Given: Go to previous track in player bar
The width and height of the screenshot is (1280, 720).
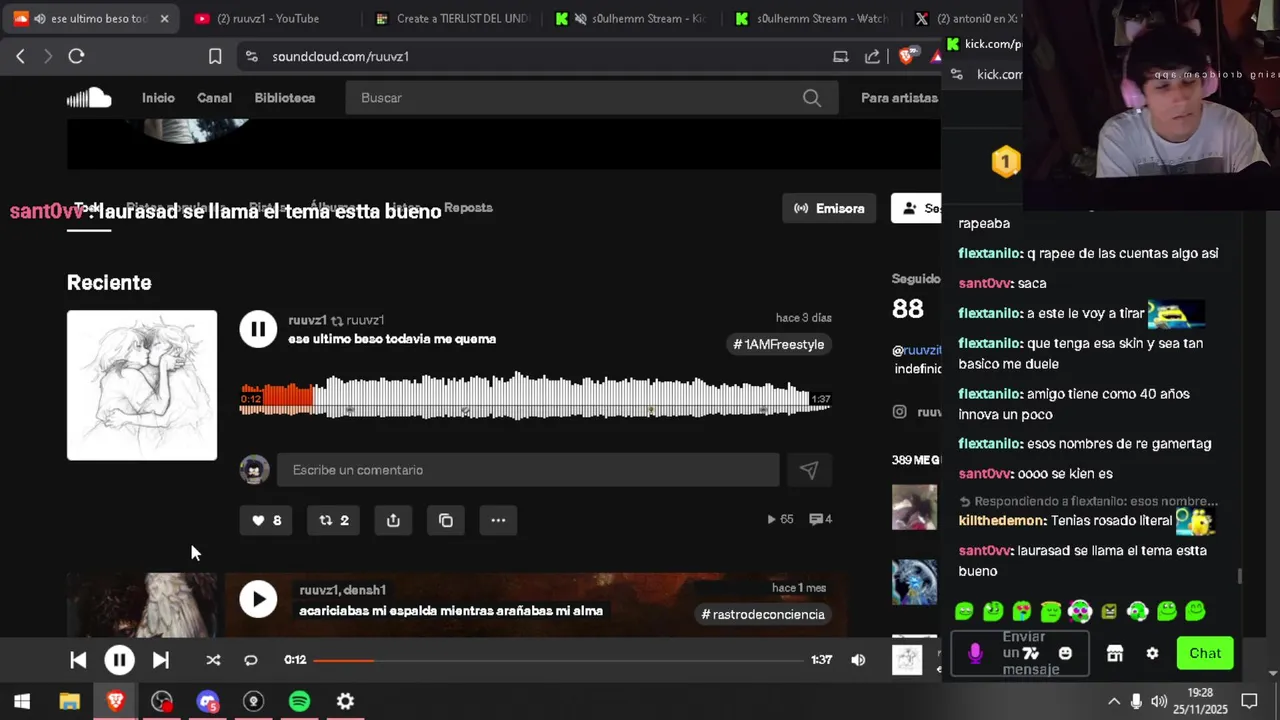Looking at the screenshot, I should (78, 660).
